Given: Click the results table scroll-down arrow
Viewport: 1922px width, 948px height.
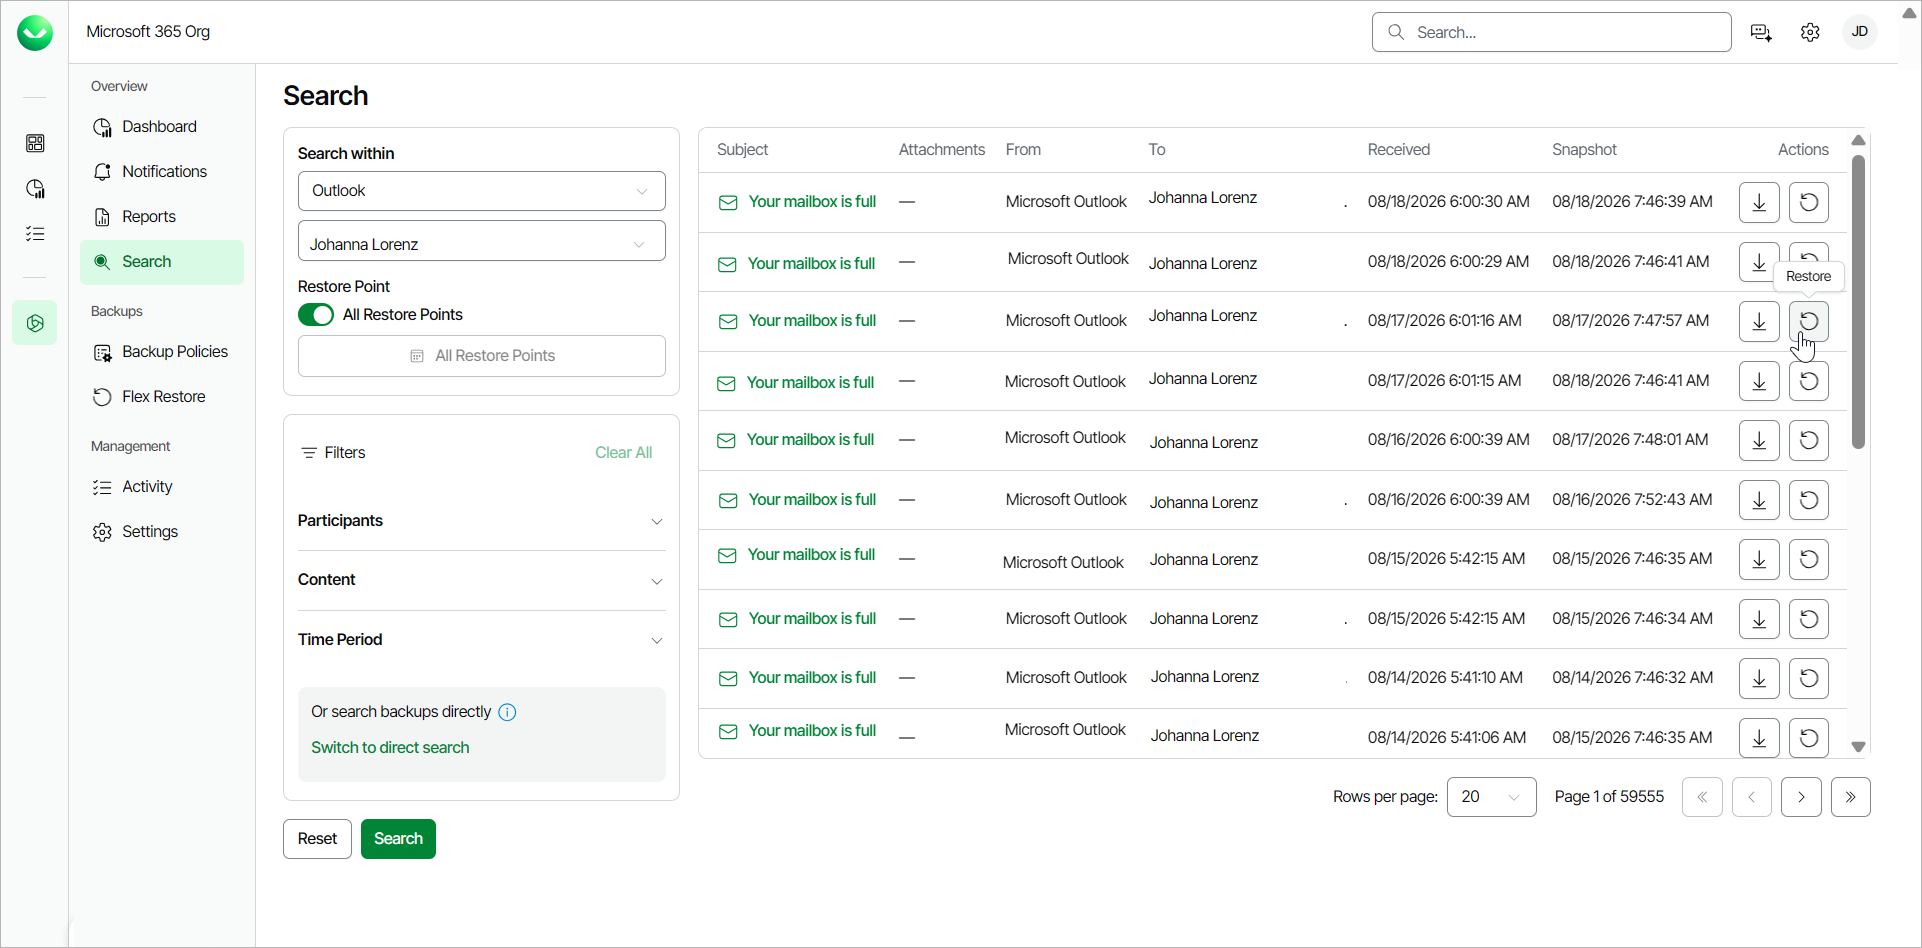Looking at the screenshot, I should tap(1858, 747).
